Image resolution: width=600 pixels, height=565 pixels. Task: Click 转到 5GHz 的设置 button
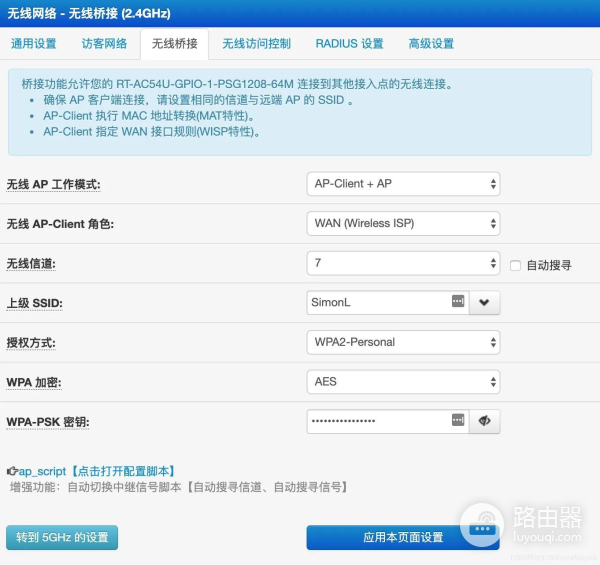pyautogui.click(x=62, y=537)
